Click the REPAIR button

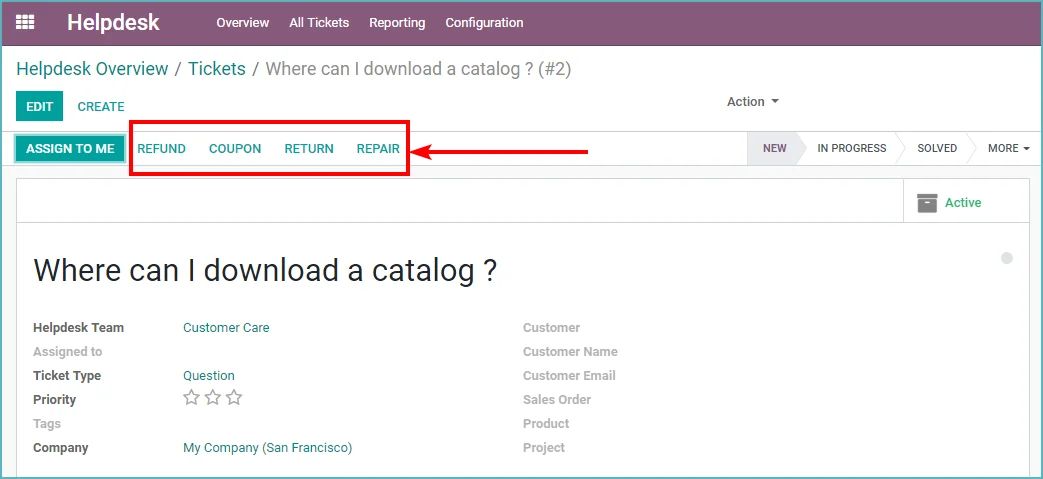point(378,148)
